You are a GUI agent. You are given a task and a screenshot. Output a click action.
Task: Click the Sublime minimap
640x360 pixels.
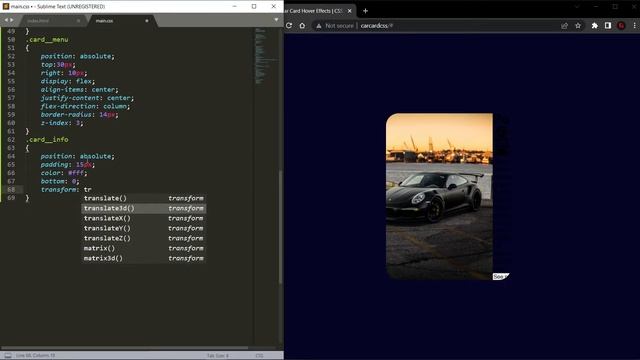coord(266,56)
